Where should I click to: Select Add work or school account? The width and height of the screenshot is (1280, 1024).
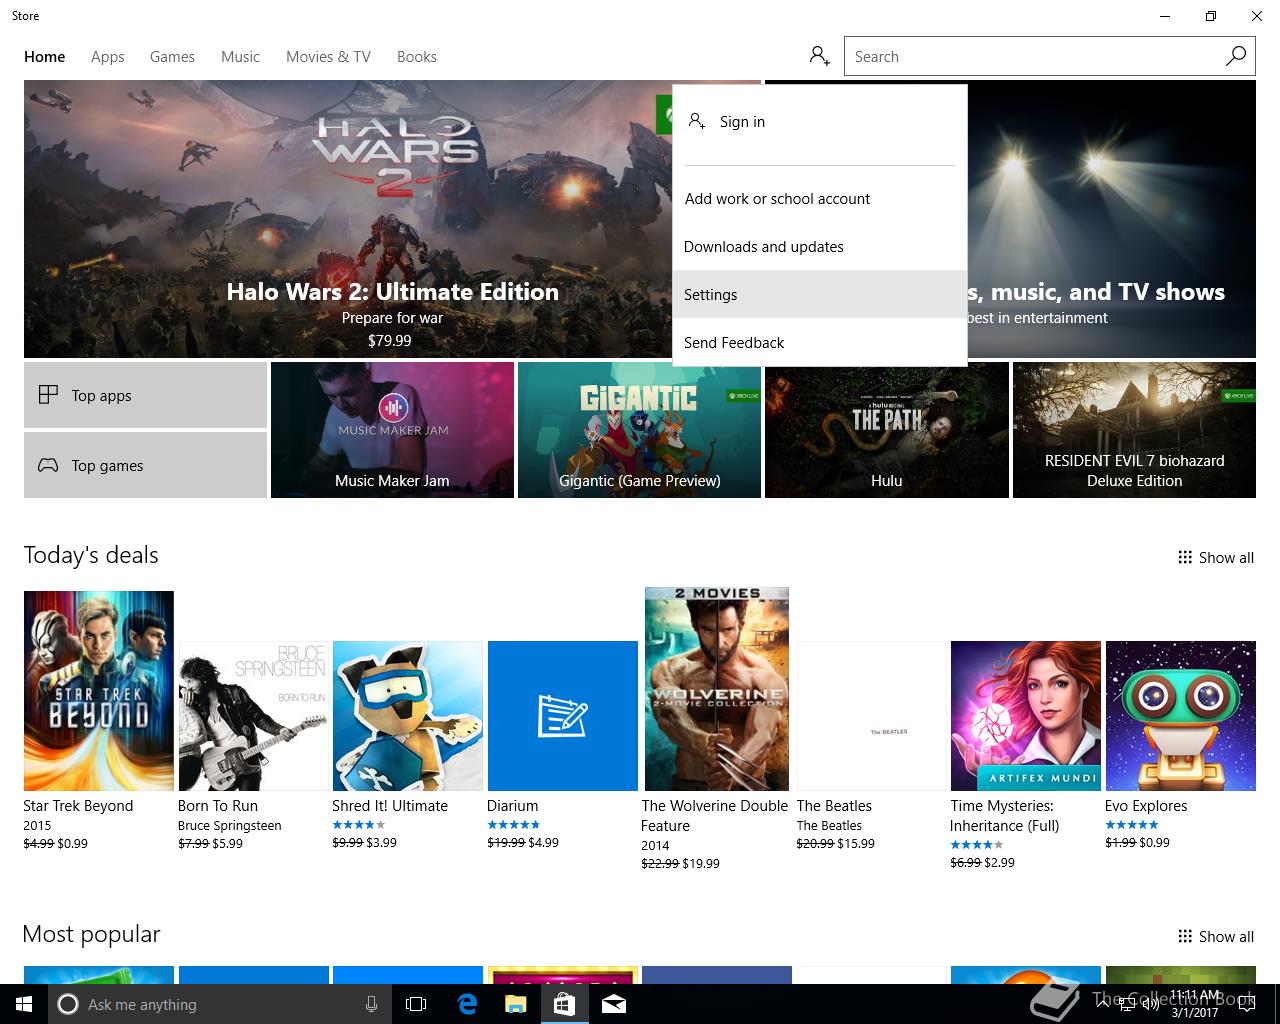coord(820,198)
